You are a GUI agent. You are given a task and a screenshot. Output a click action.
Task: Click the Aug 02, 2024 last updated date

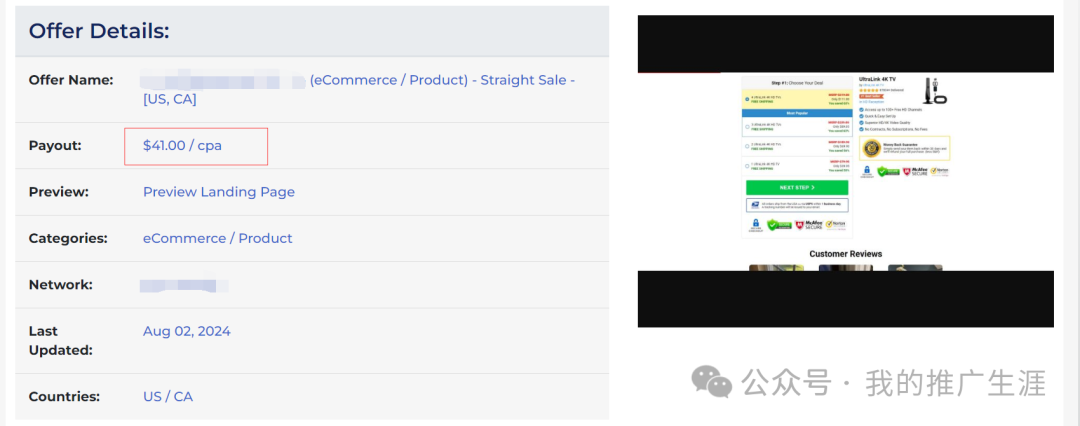[187, 332]
